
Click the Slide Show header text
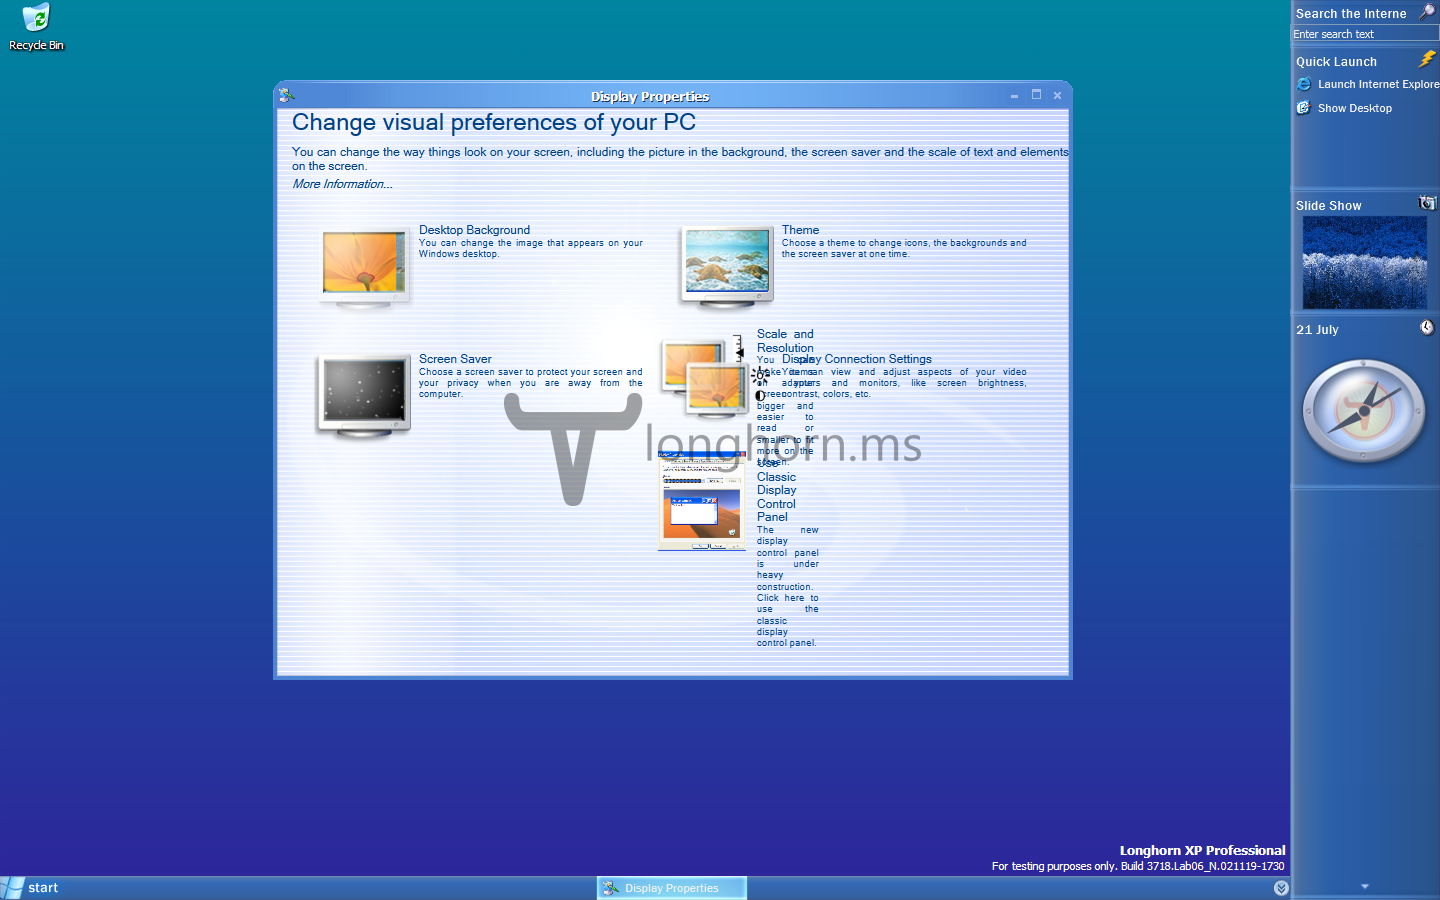[1328, 206]
